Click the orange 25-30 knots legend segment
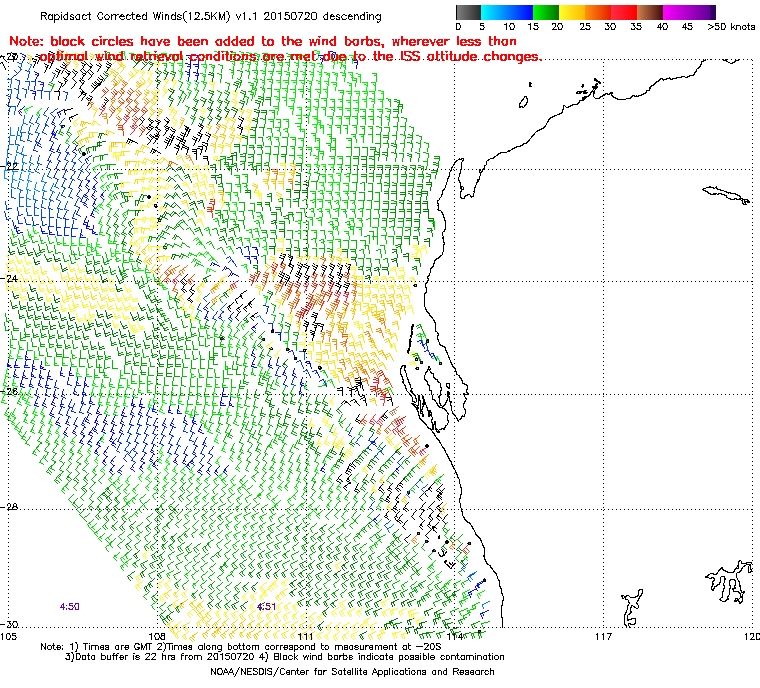Screen dimensions: 760x688 598,13
